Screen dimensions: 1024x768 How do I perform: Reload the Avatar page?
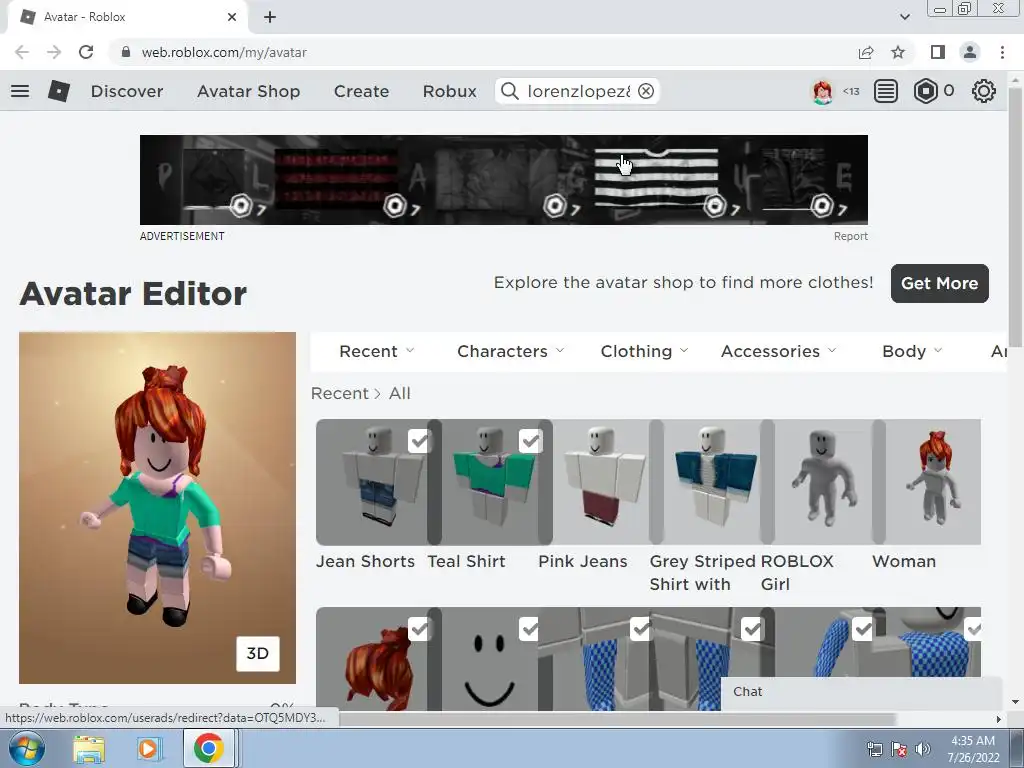click(x=86, y=52)
